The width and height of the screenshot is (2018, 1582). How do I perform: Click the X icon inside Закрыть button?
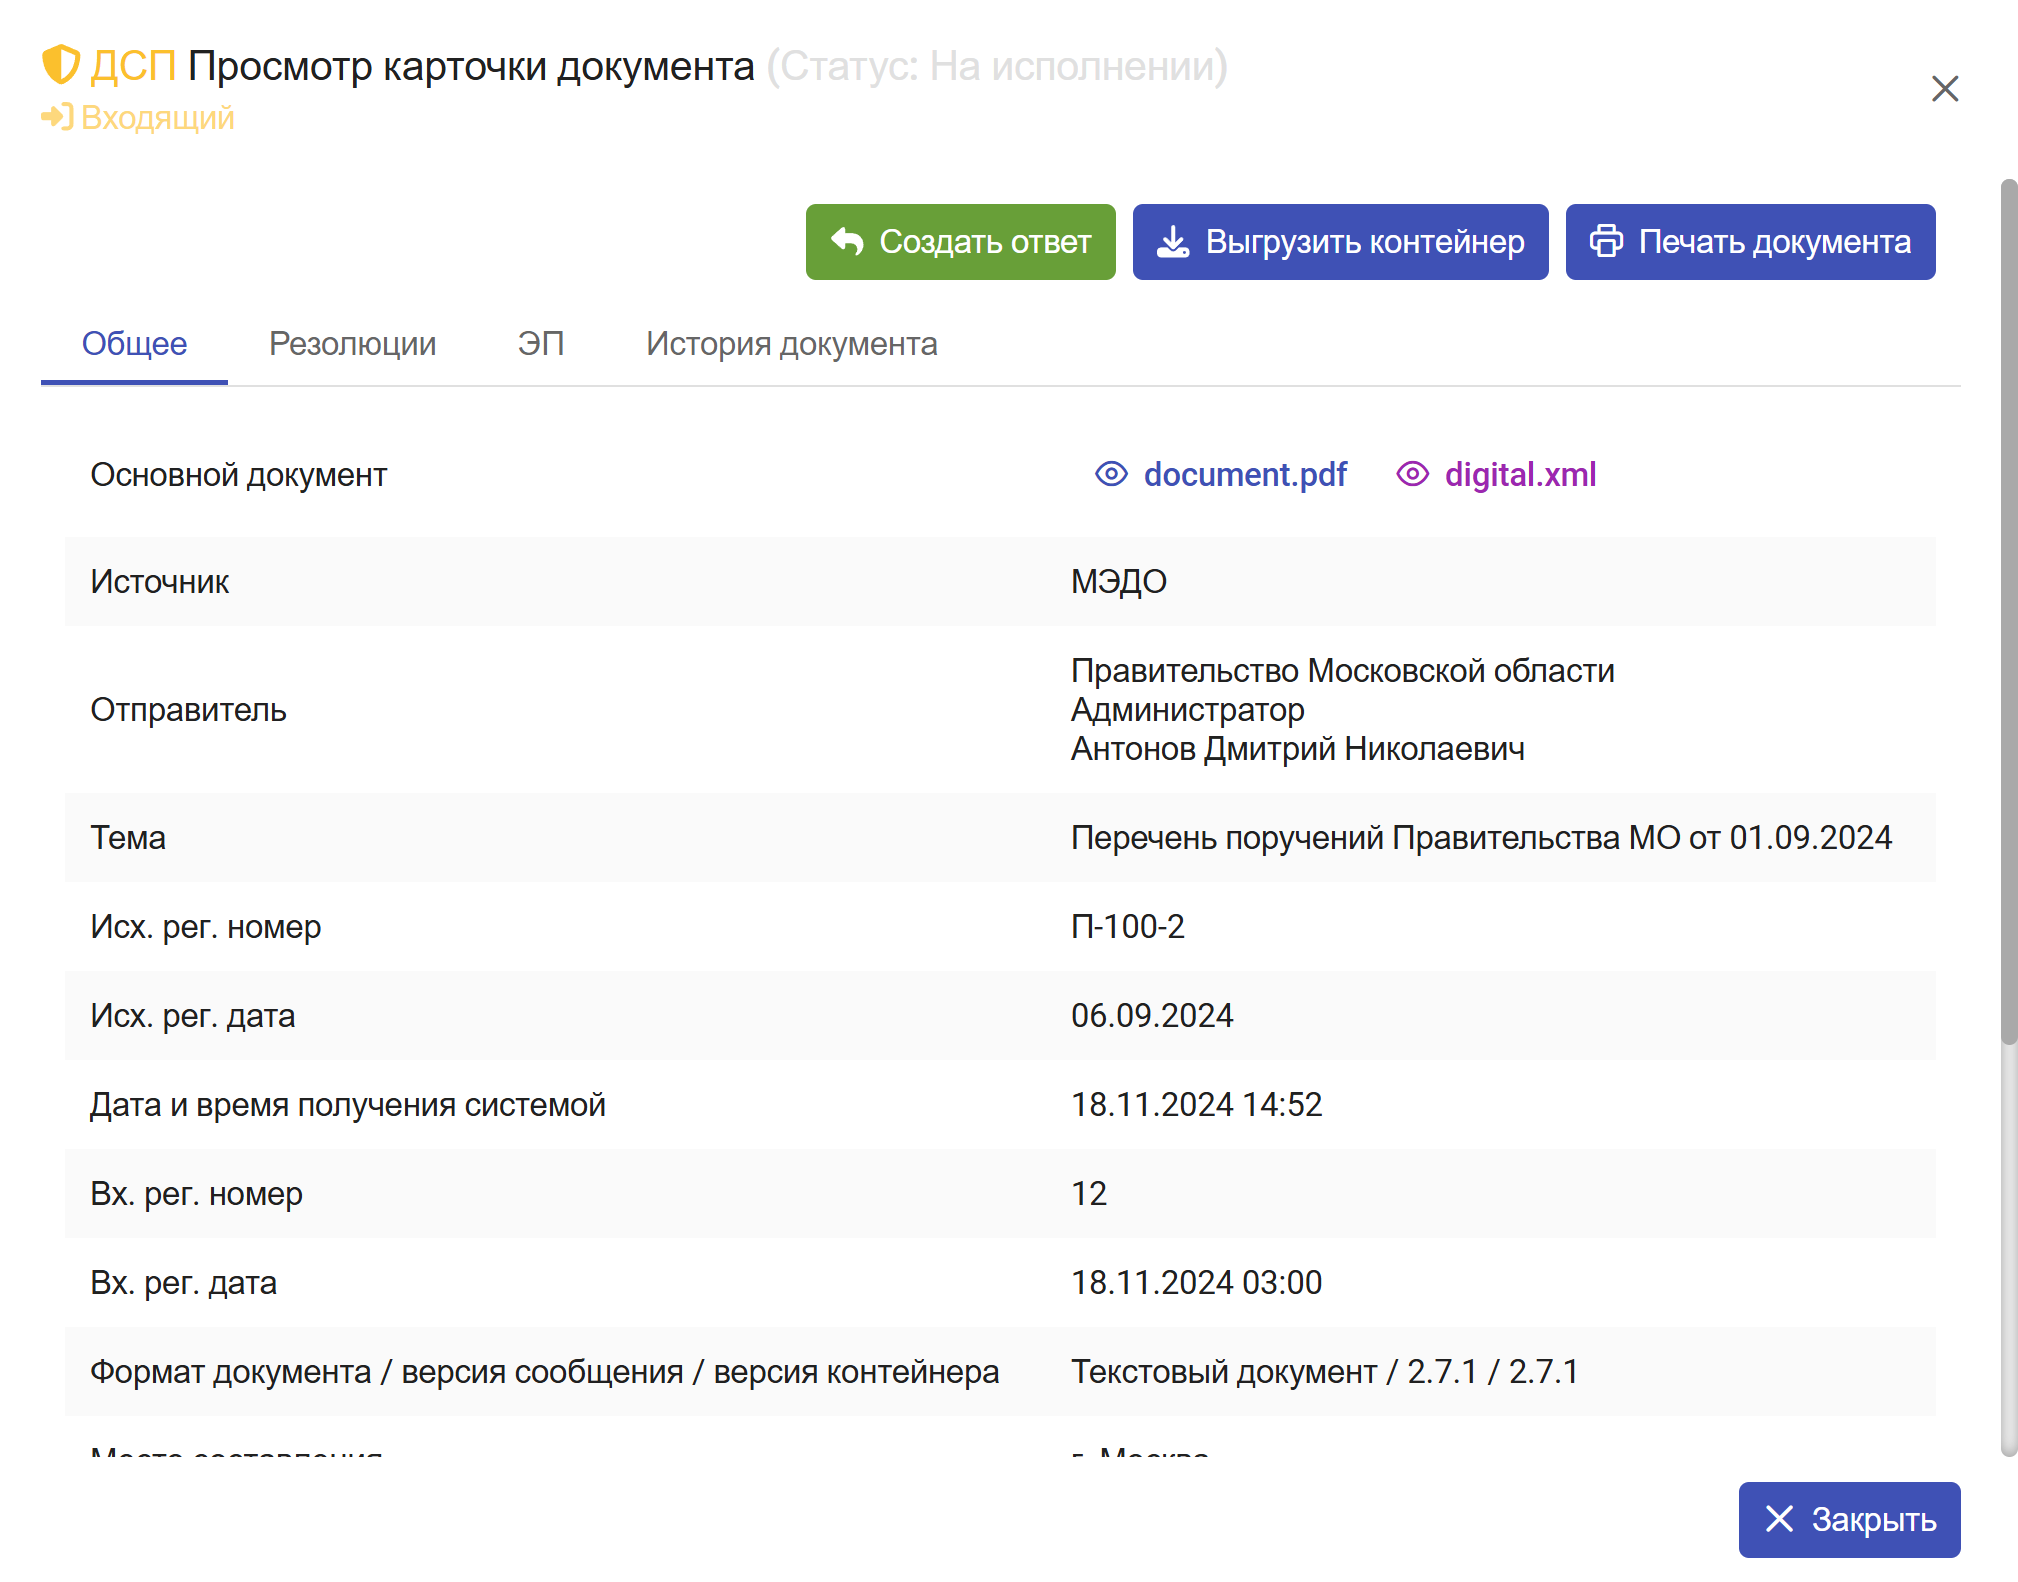pyautogui.click(x=1779, y=1519)
